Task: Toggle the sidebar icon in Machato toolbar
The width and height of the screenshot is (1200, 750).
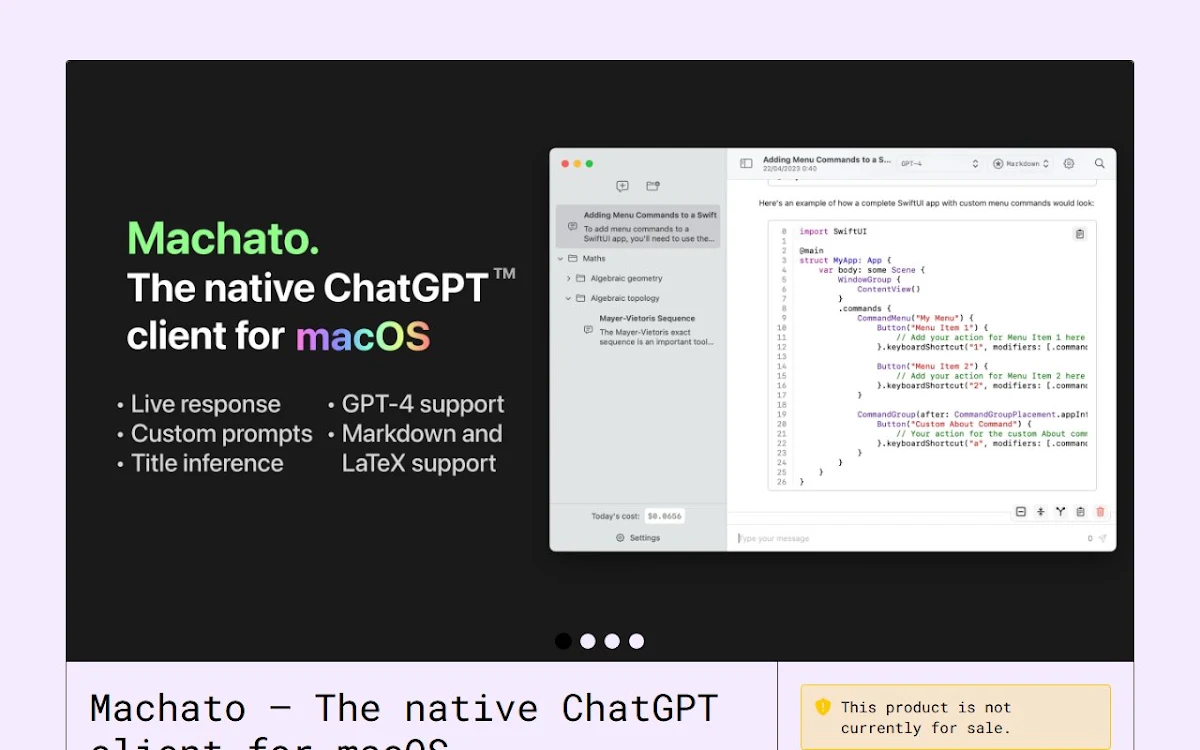Action: click(x=746, y=163)
